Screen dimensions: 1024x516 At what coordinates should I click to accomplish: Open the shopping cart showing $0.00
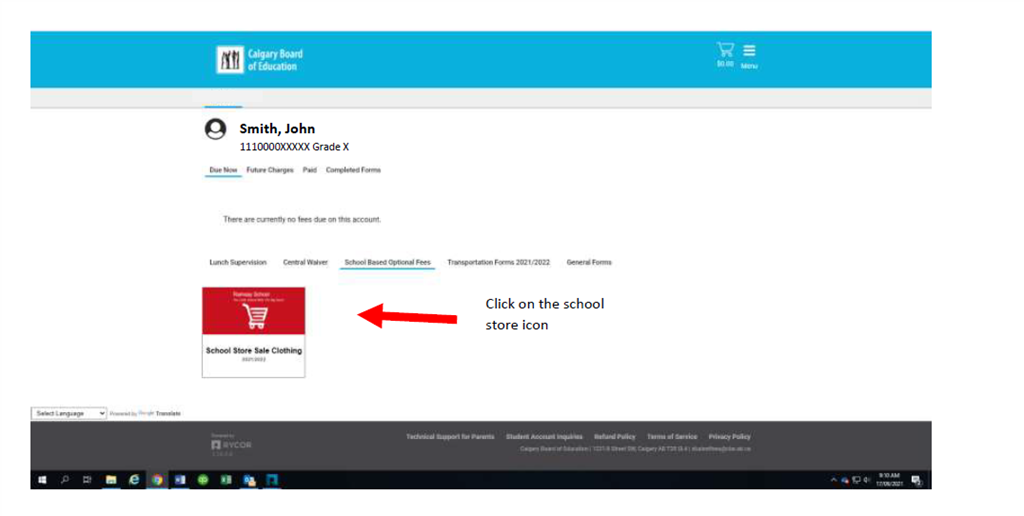[x=725, y=51]
